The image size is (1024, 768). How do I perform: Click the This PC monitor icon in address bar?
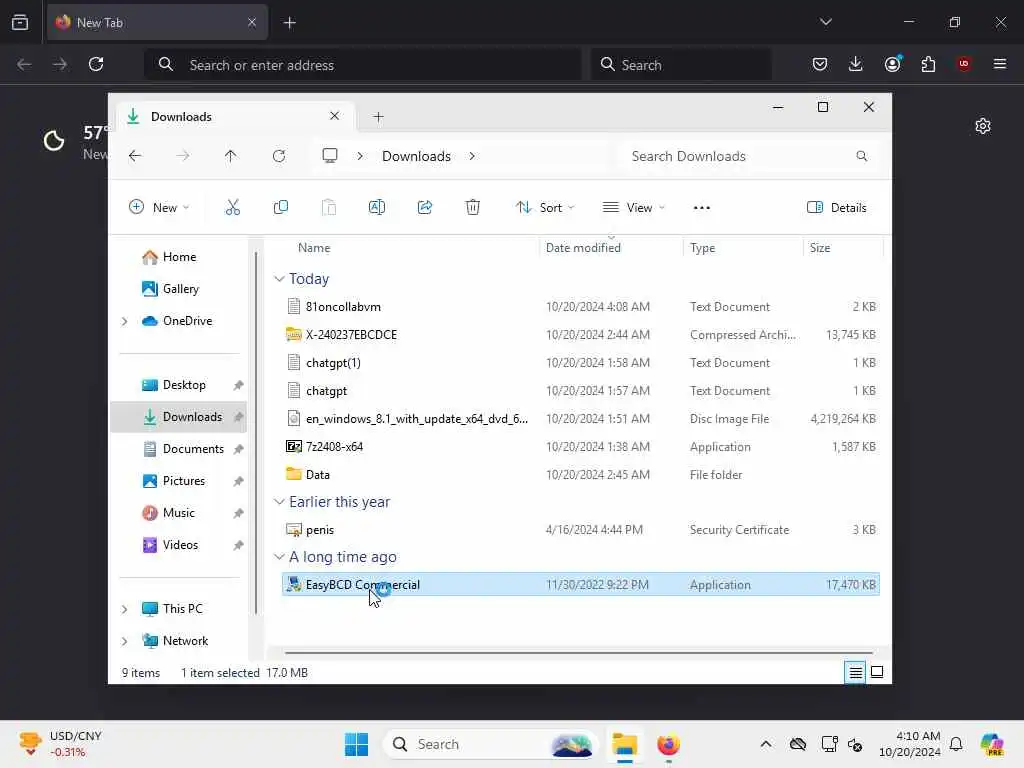tap(330, 155)
